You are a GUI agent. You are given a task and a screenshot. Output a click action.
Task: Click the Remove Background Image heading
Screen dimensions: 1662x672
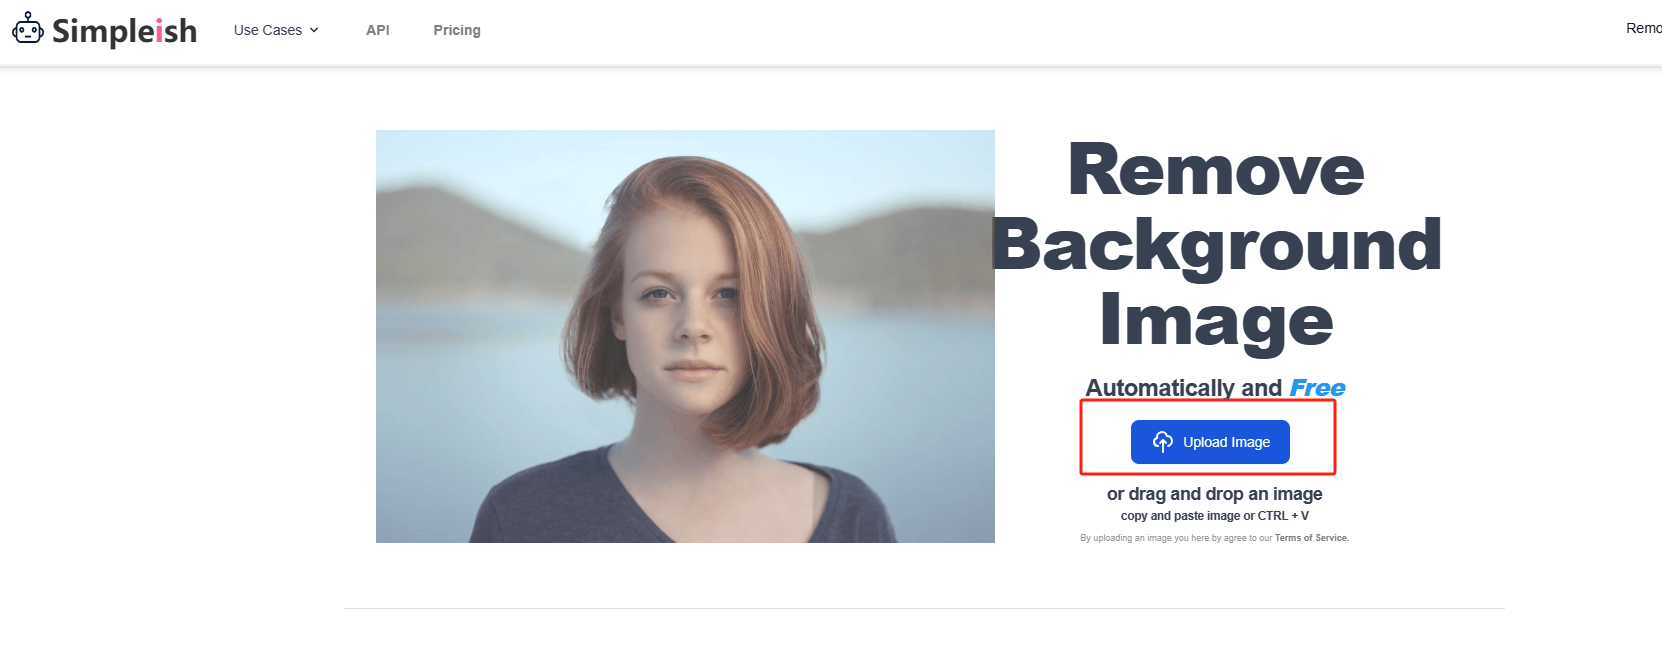coord(1216,245)
